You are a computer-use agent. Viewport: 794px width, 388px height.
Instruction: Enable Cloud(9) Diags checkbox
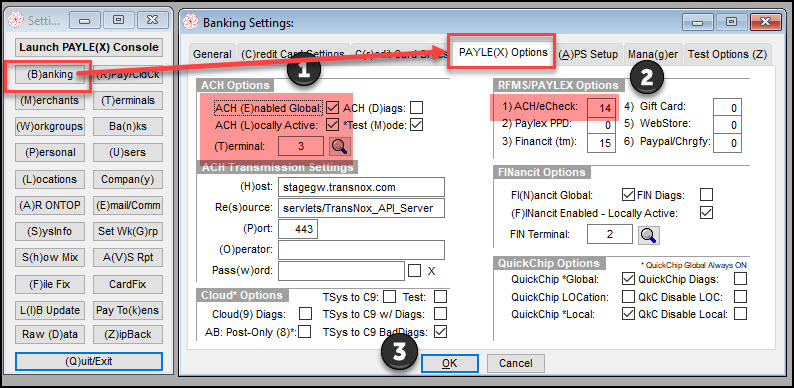tap(305, 314)
